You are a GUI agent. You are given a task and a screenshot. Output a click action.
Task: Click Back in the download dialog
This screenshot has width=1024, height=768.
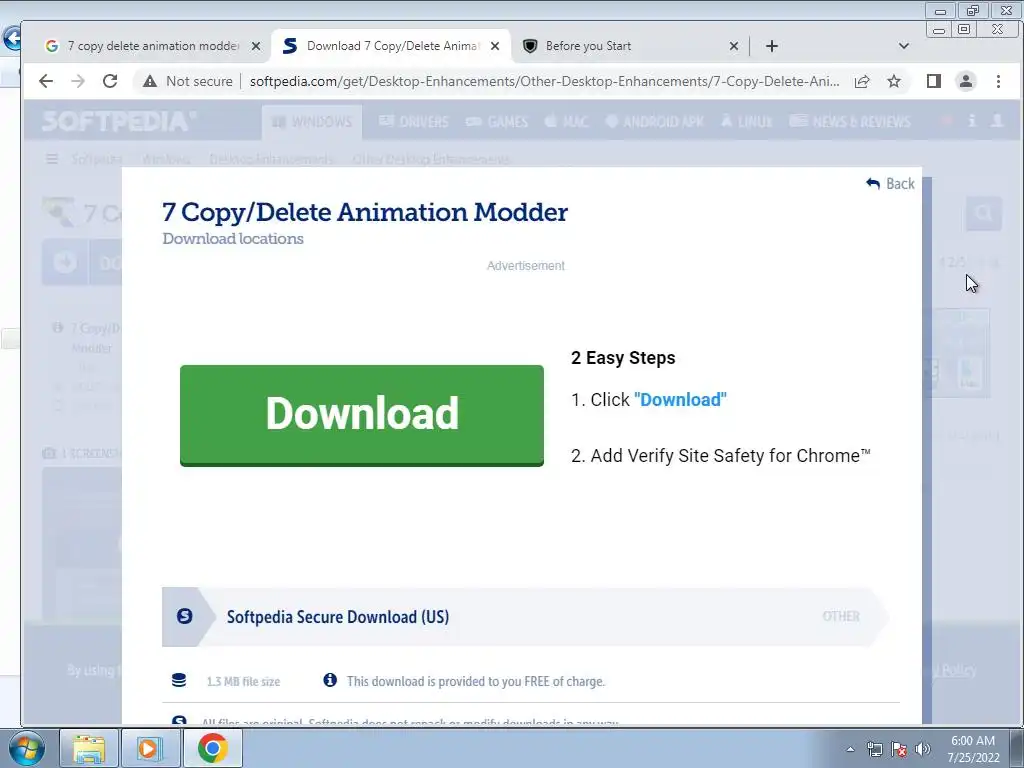[x=890, y=184]
